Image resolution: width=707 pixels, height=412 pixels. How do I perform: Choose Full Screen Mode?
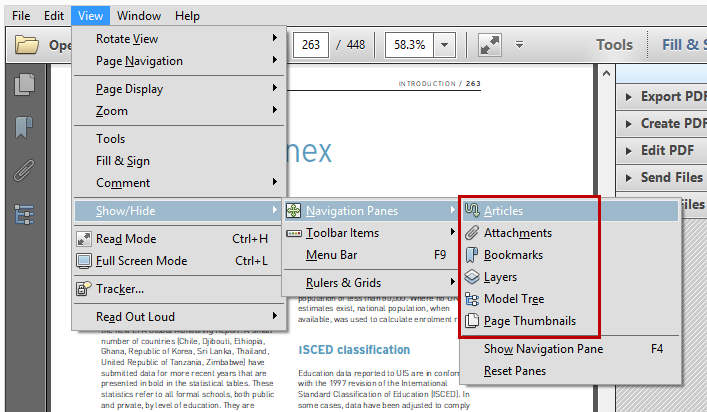tap(179, 261)
